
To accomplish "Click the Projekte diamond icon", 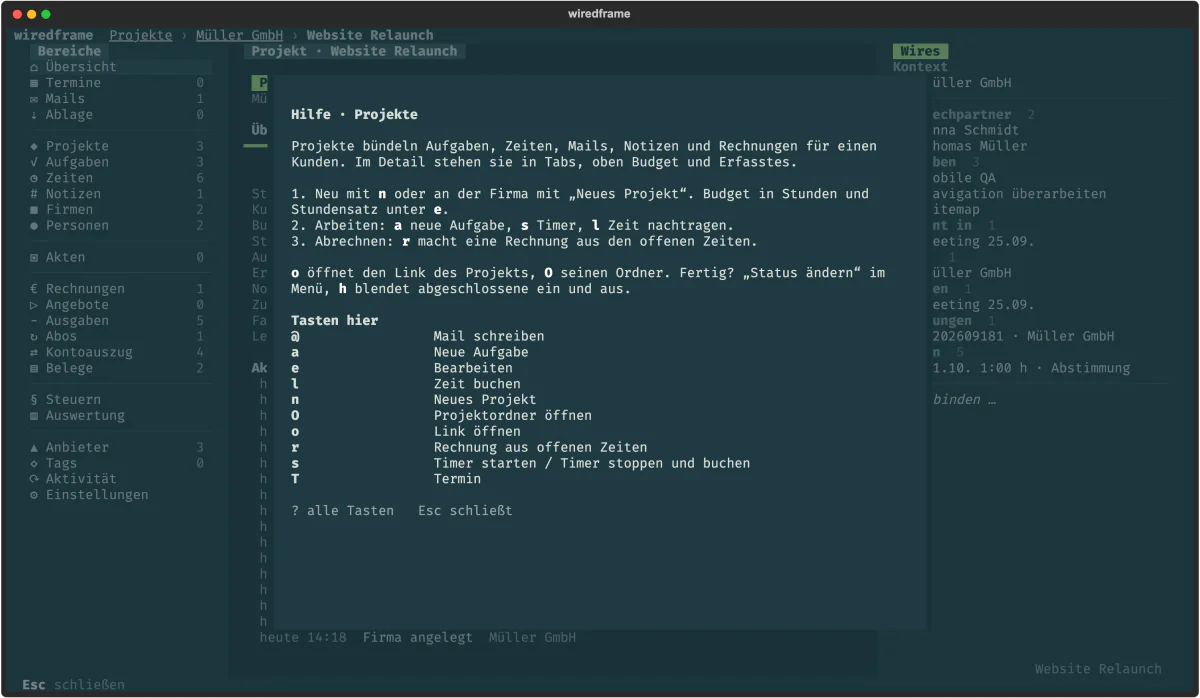I will 35,146.
